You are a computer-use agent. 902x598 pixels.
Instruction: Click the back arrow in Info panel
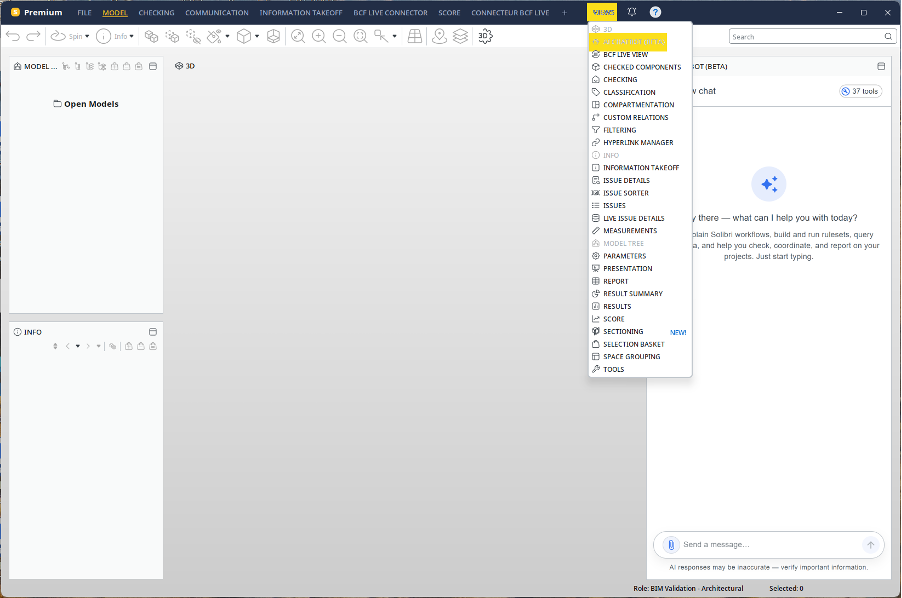[67, 346]
